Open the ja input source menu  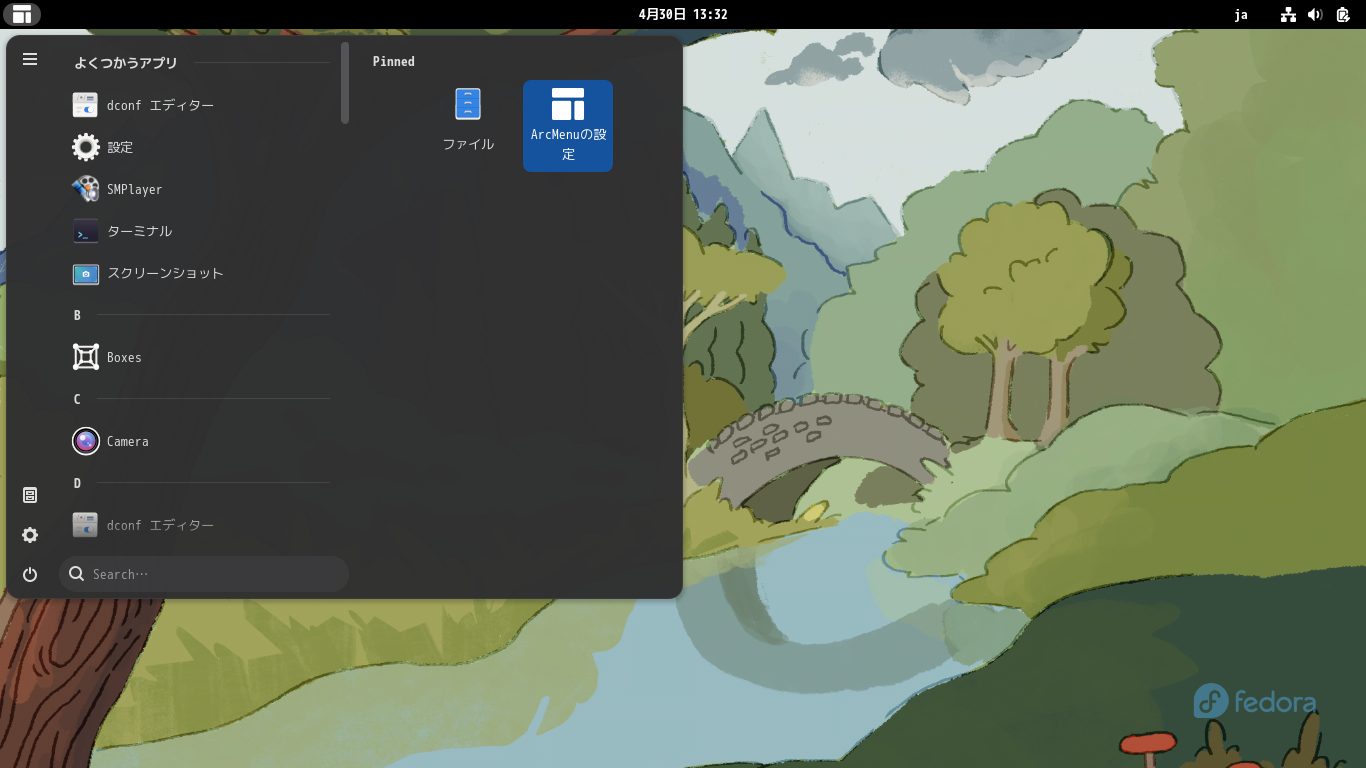point(1241,14)
